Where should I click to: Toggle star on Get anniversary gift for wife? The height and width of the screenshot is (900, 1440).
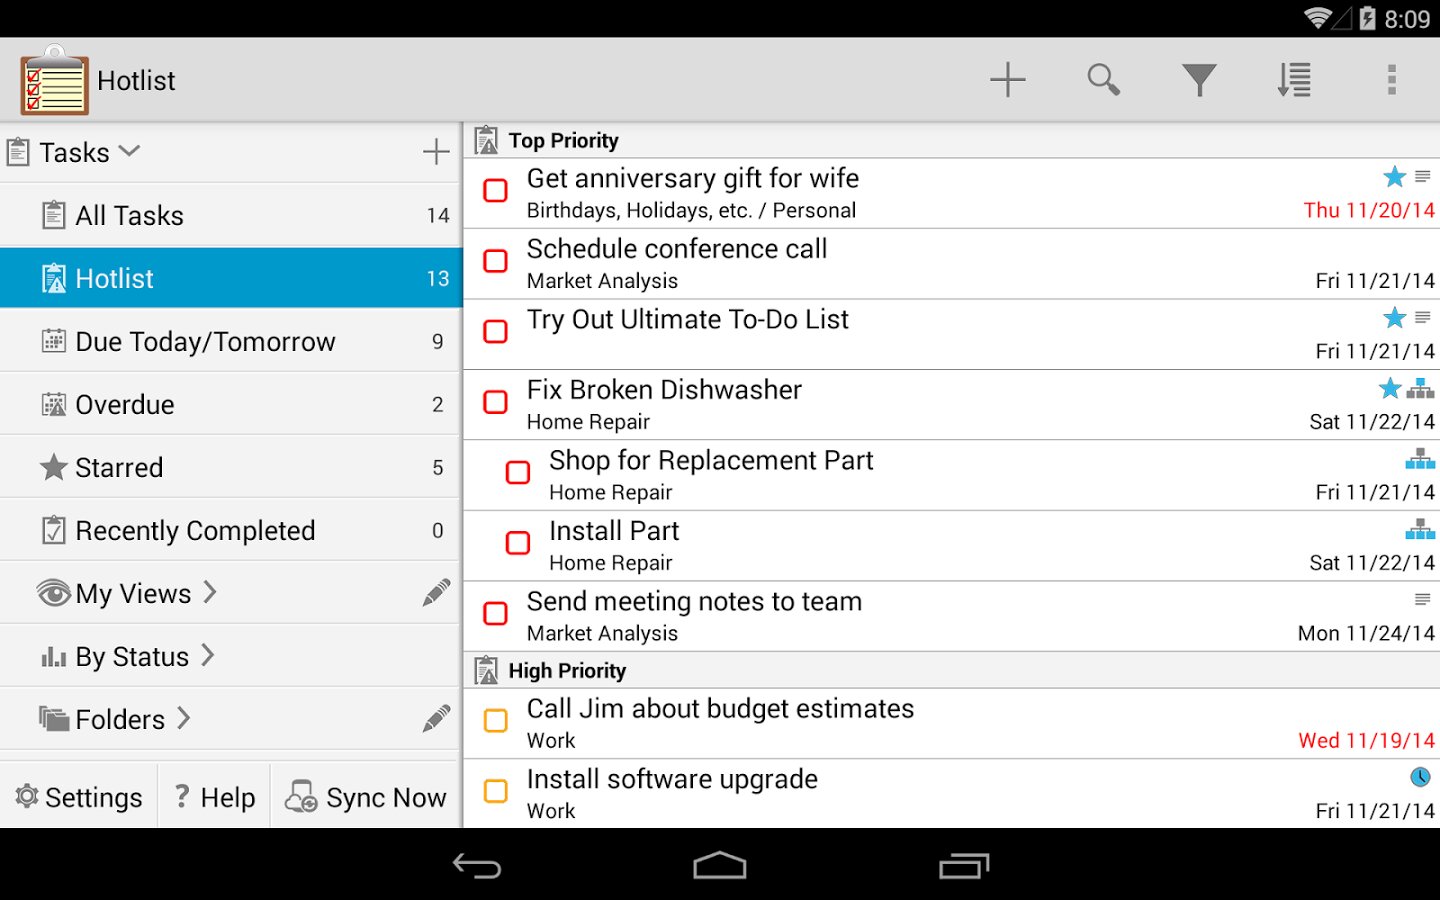(1394, 177)
